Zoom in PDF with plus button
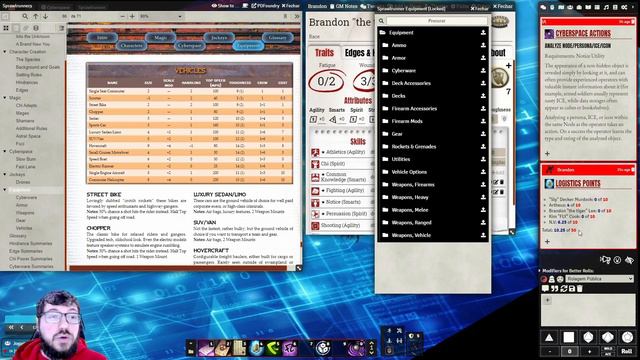 point(132,16)
